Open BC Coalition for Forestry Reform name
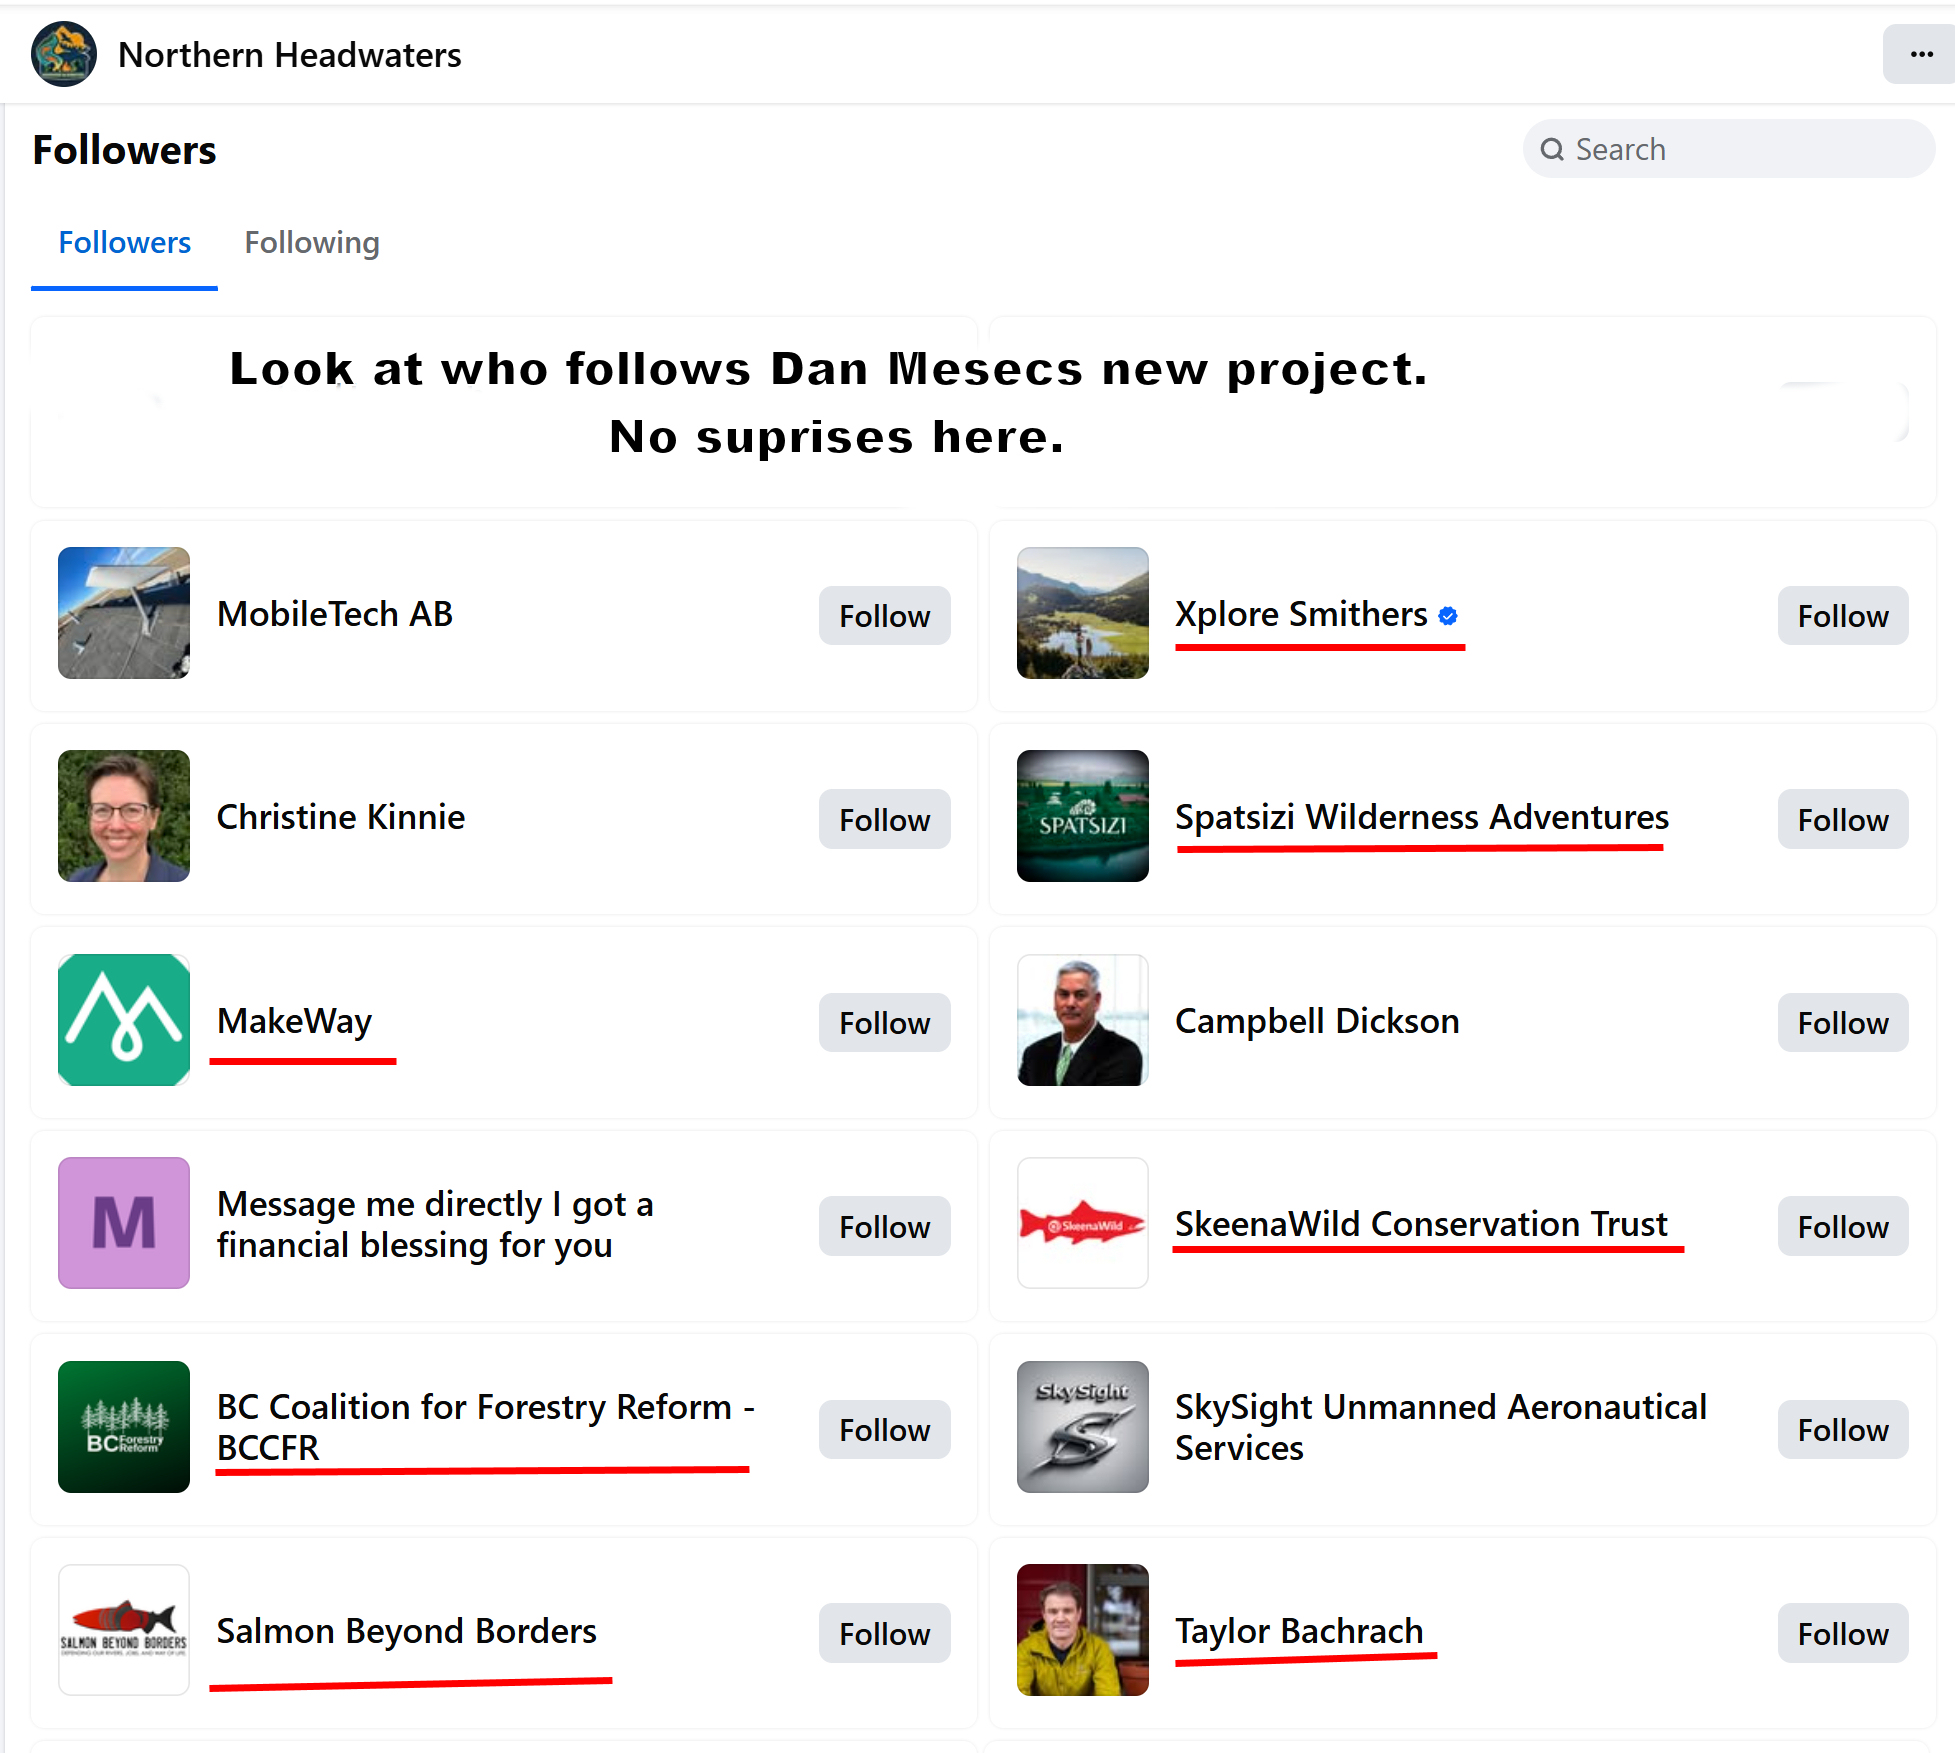This screenshot has width=1955, height=1753. (x=486, y=1427)
